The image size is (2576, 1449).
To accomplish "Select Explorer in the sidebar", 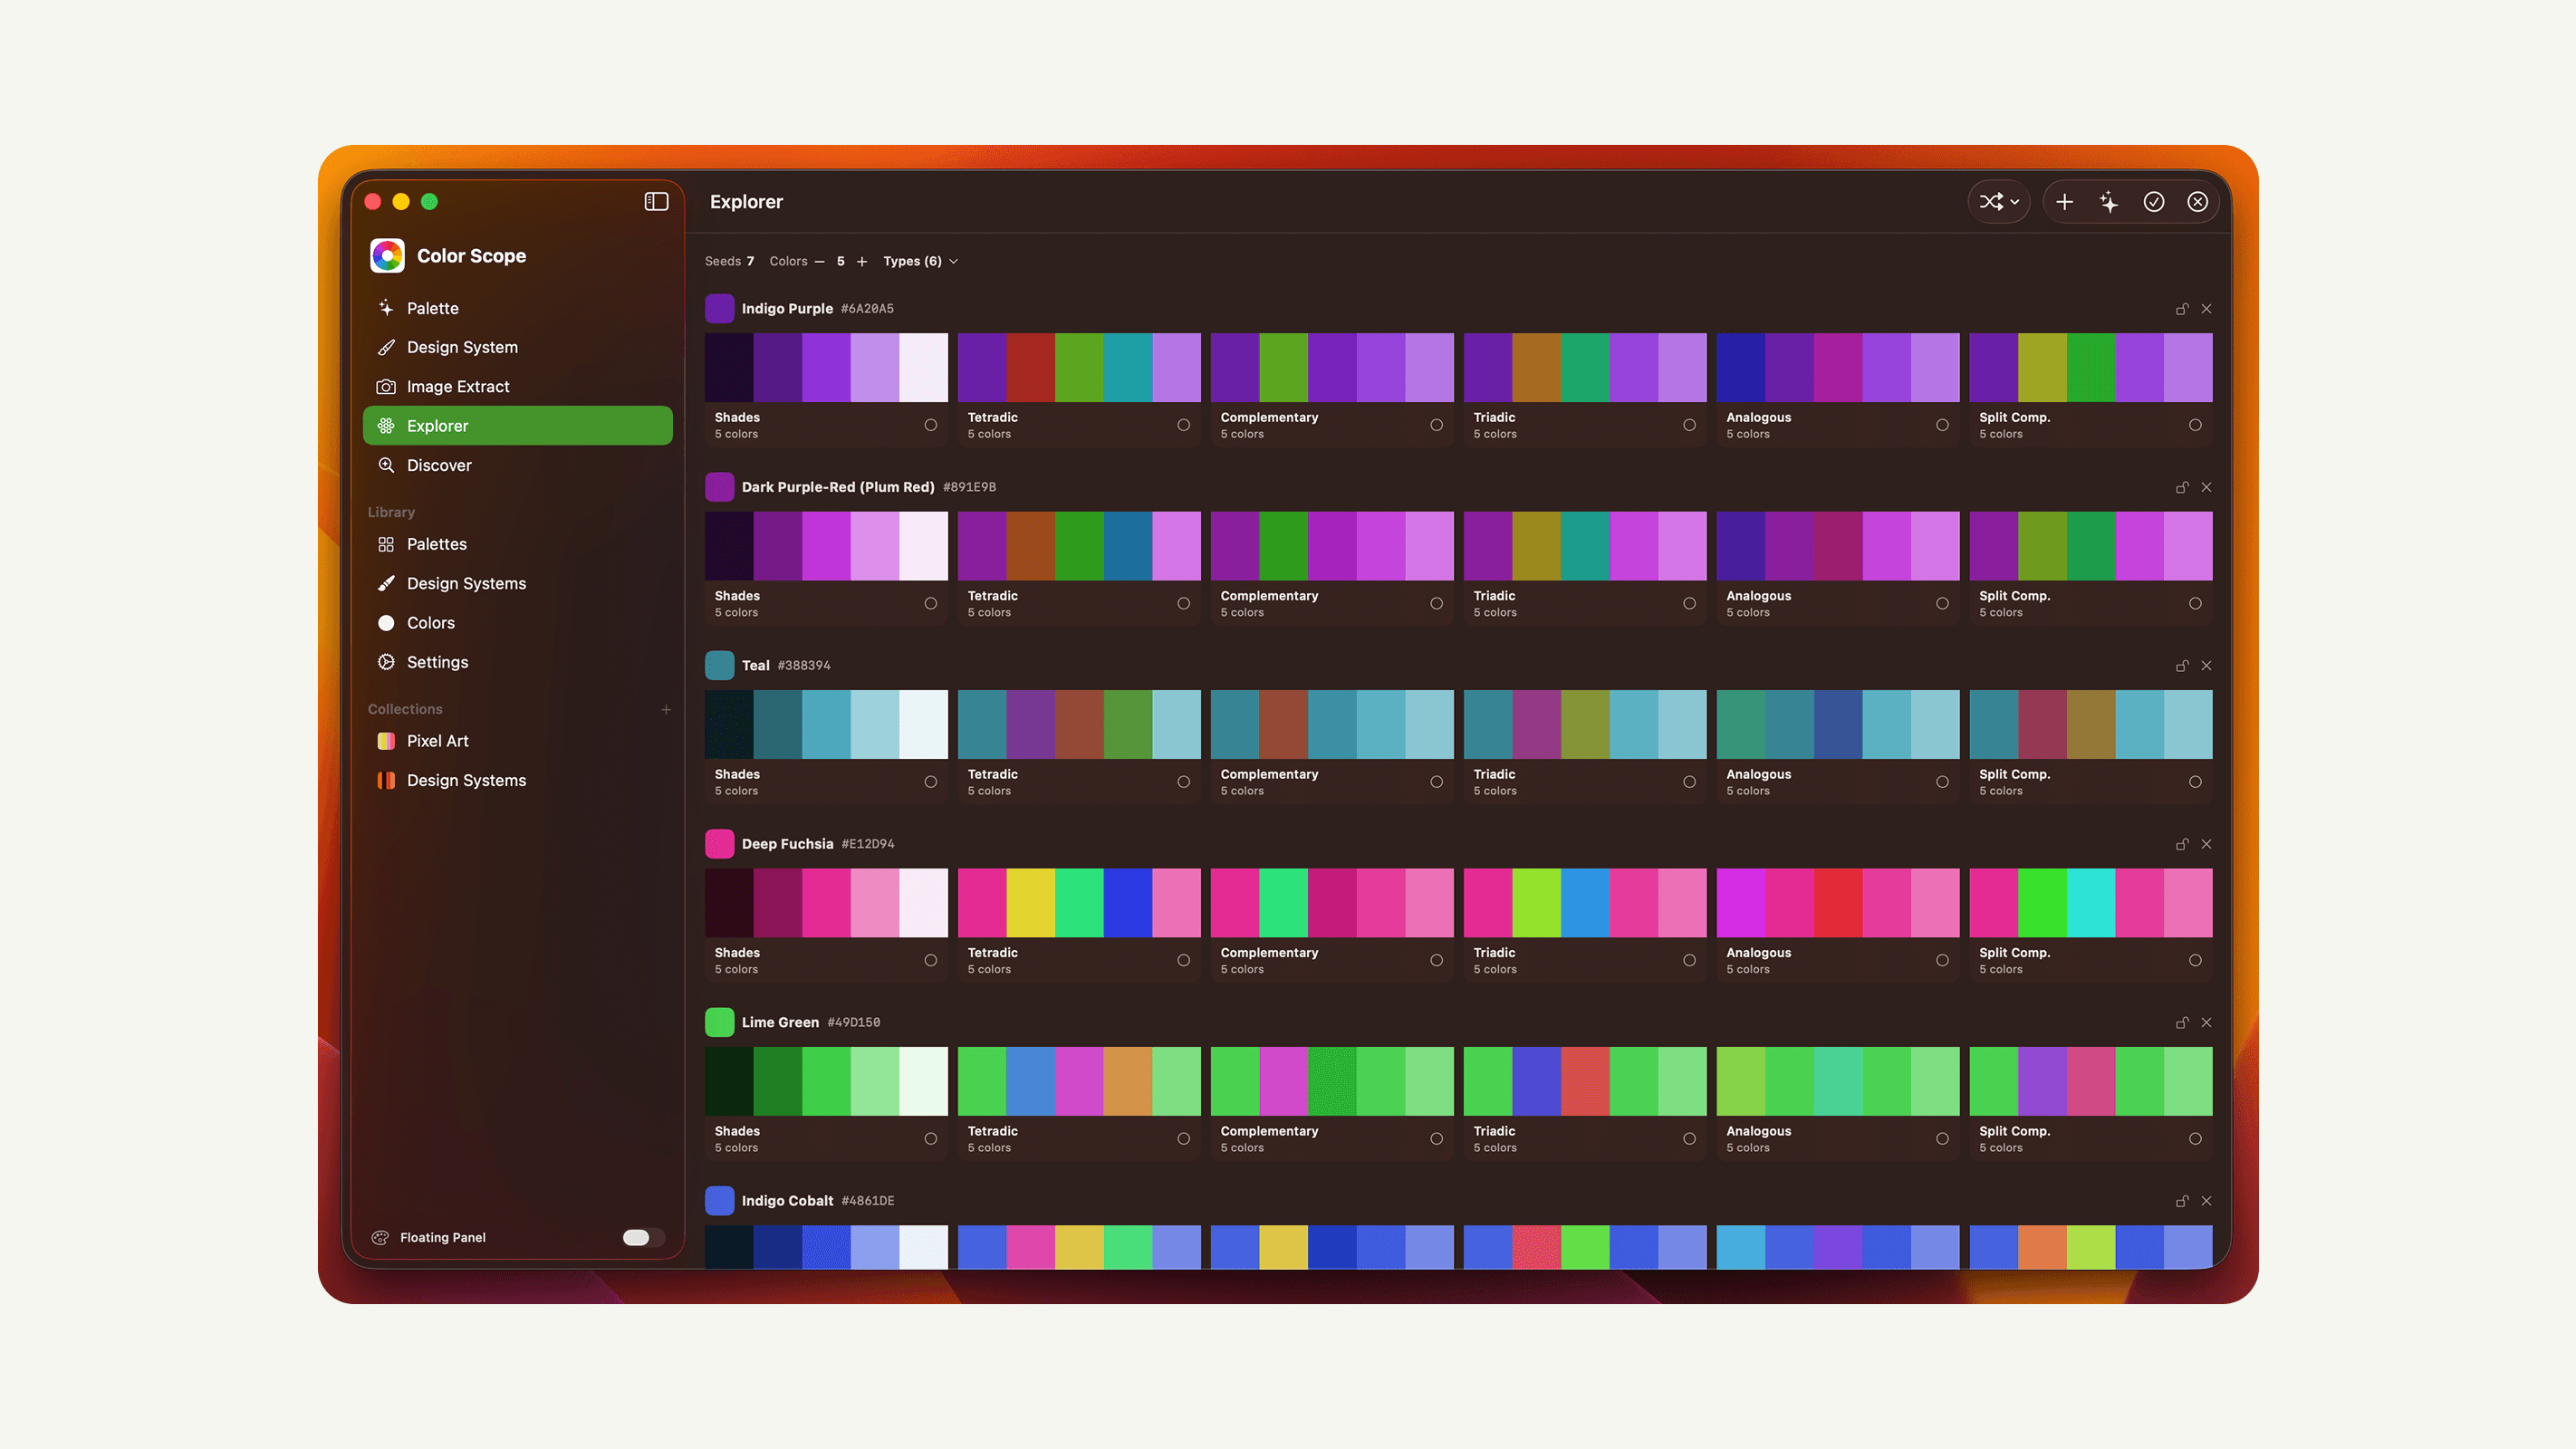I will click(517, 425).
